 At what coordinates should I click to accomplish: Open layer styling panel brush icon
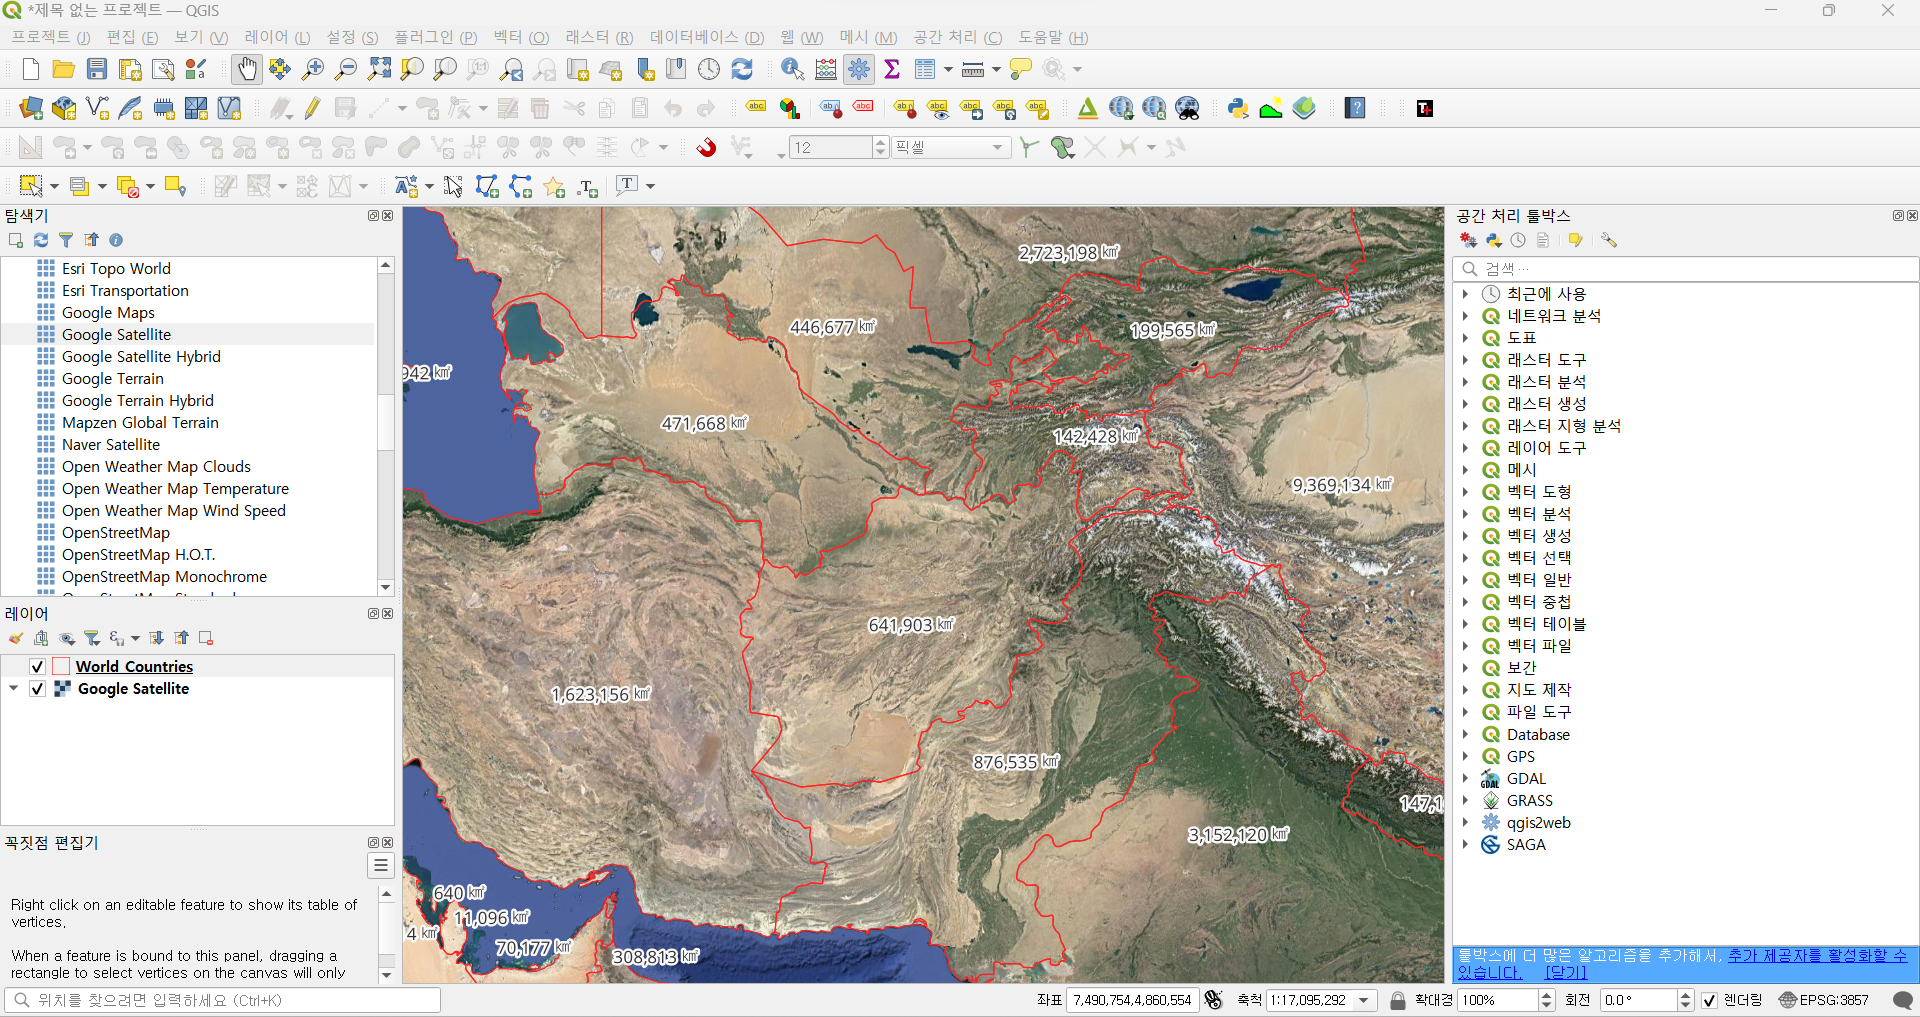[x=16, y=638]
